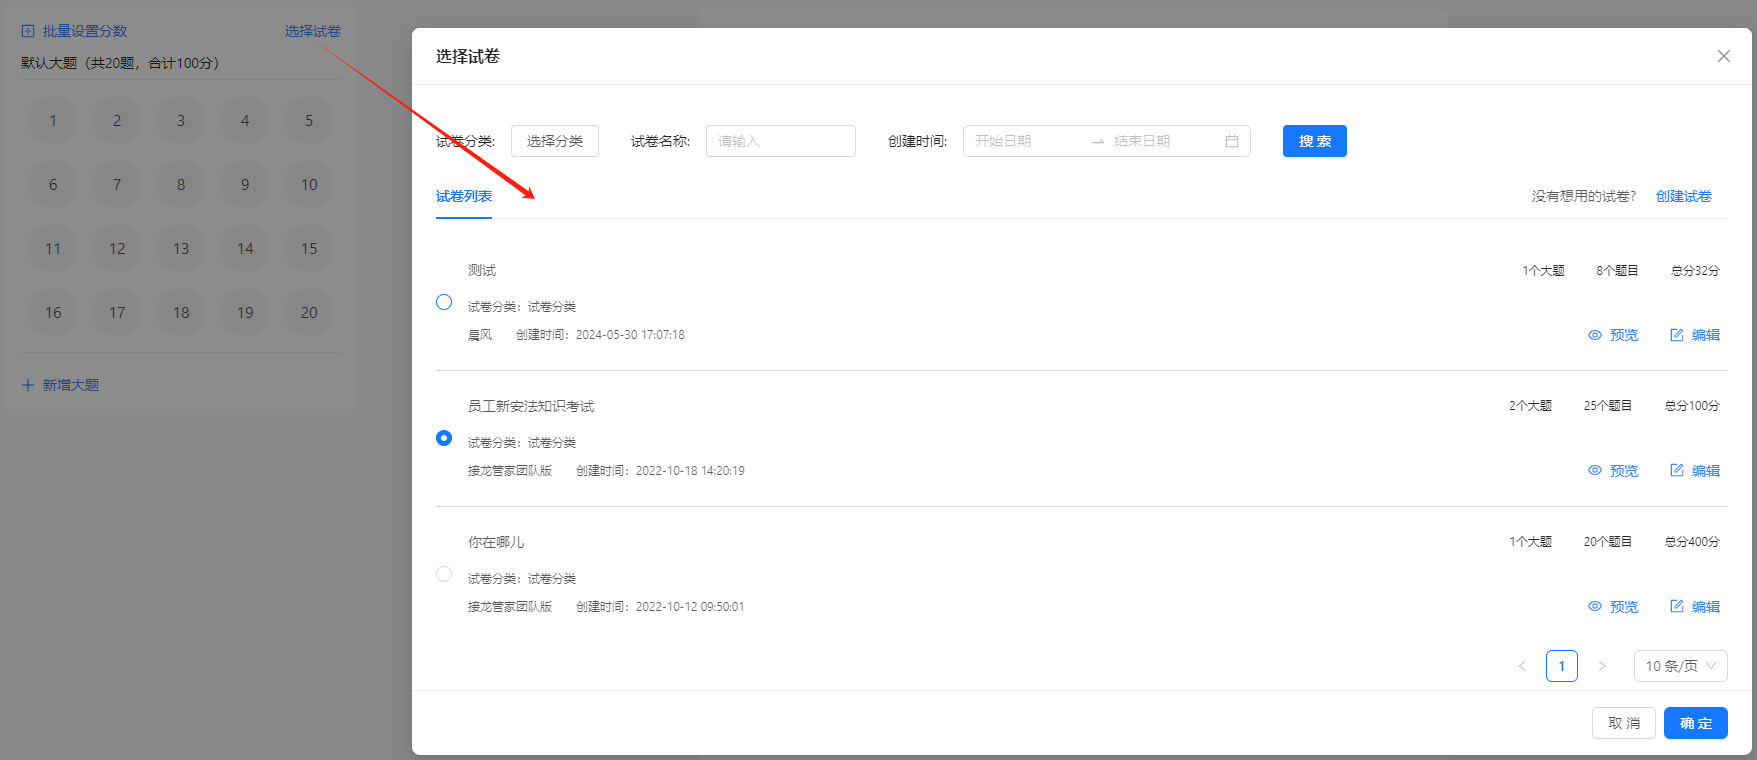The width and height of the screenshot is (1757, 760).
Task: Click edit pencil icon for 你在哪儿
Action: click(x=1677, y=607)
